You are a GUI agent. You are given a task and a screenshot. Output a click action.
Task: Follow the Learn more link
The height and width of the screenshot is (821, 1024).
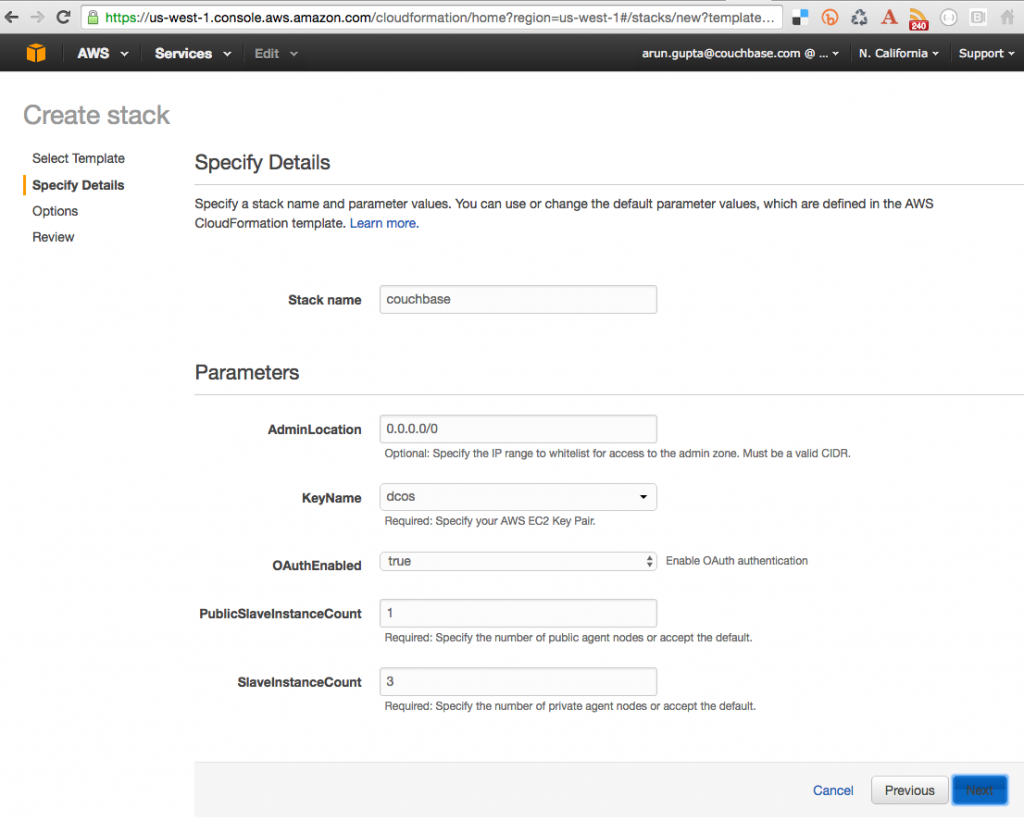coord(384,223)
